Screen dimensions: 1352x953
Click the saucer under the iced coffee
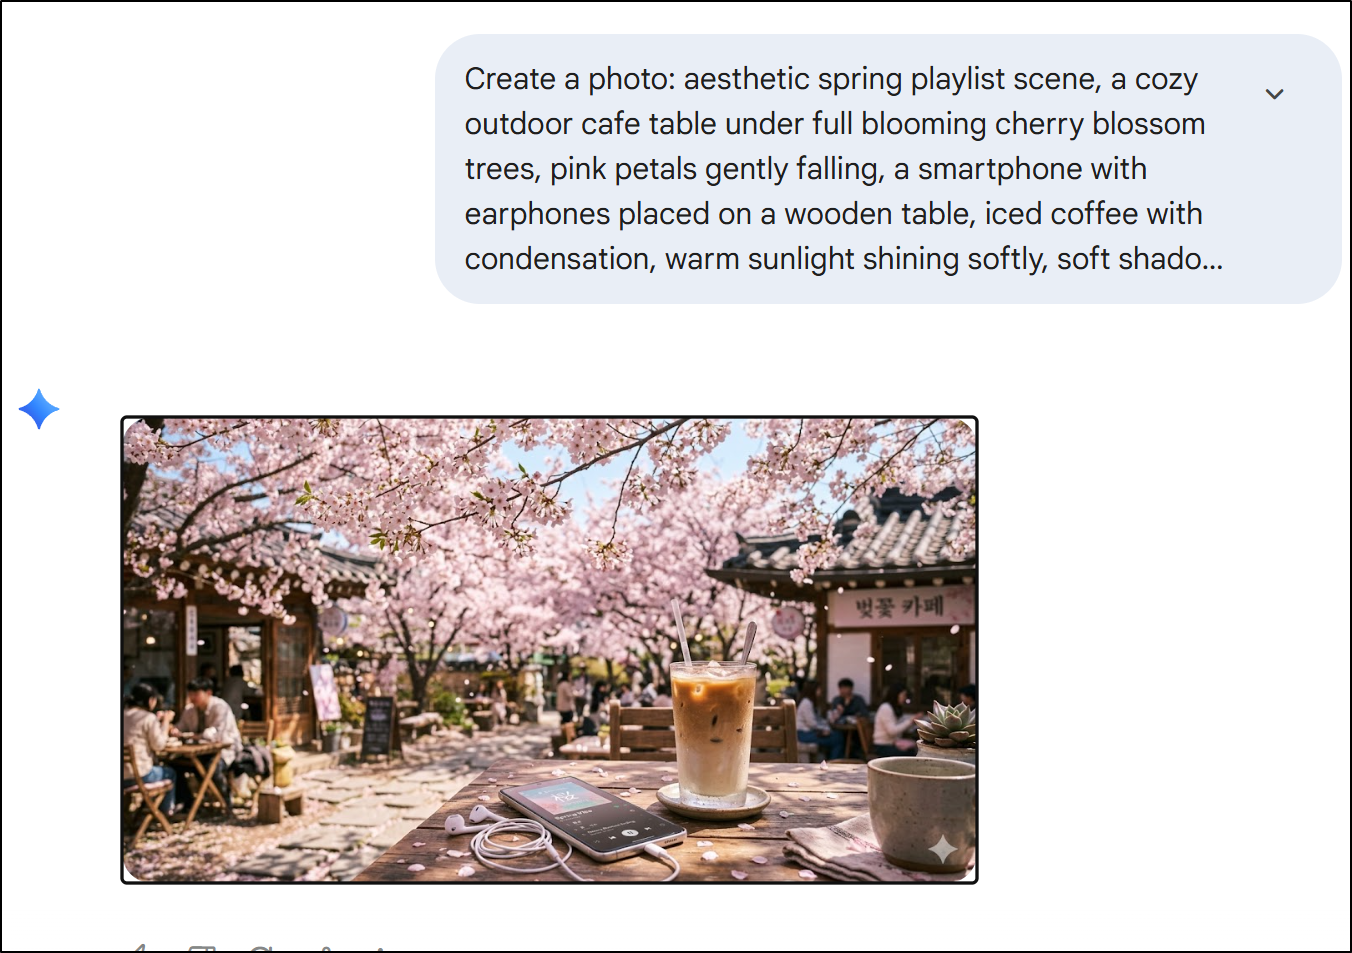(x=713, y=802)
